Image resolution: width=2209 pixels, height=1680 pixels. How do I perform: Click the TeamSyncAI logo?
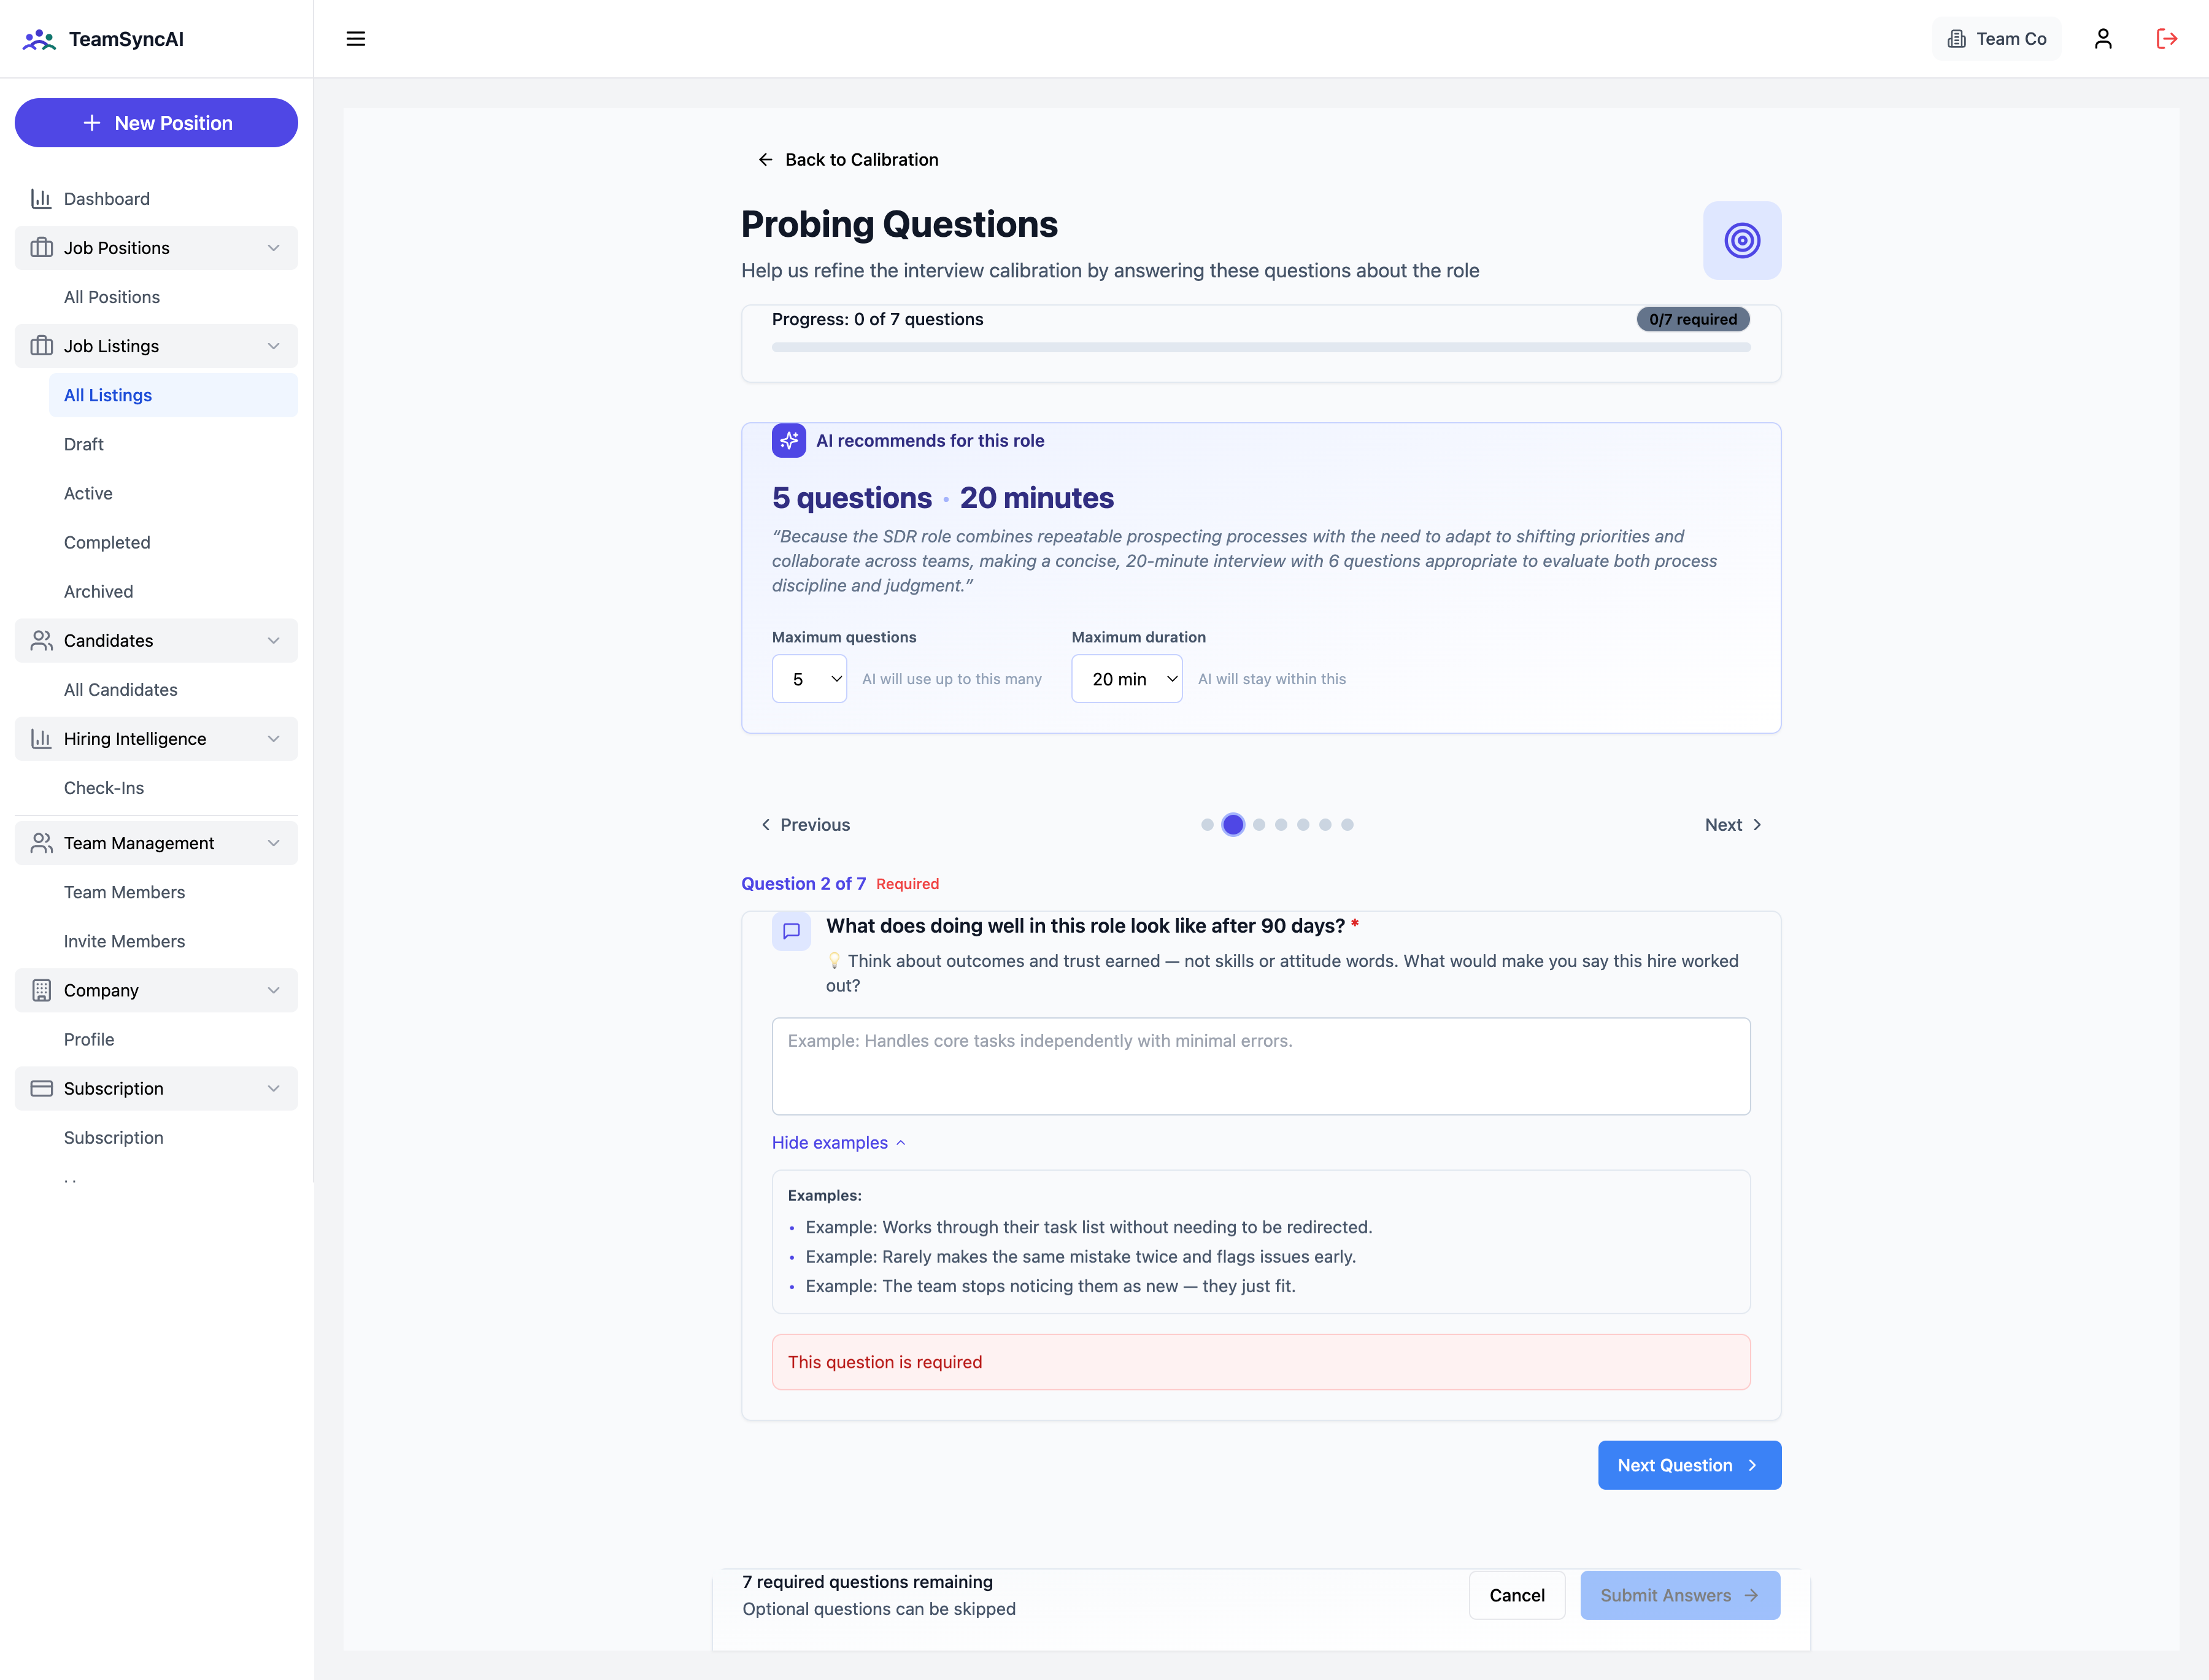(x=40, y=39)
